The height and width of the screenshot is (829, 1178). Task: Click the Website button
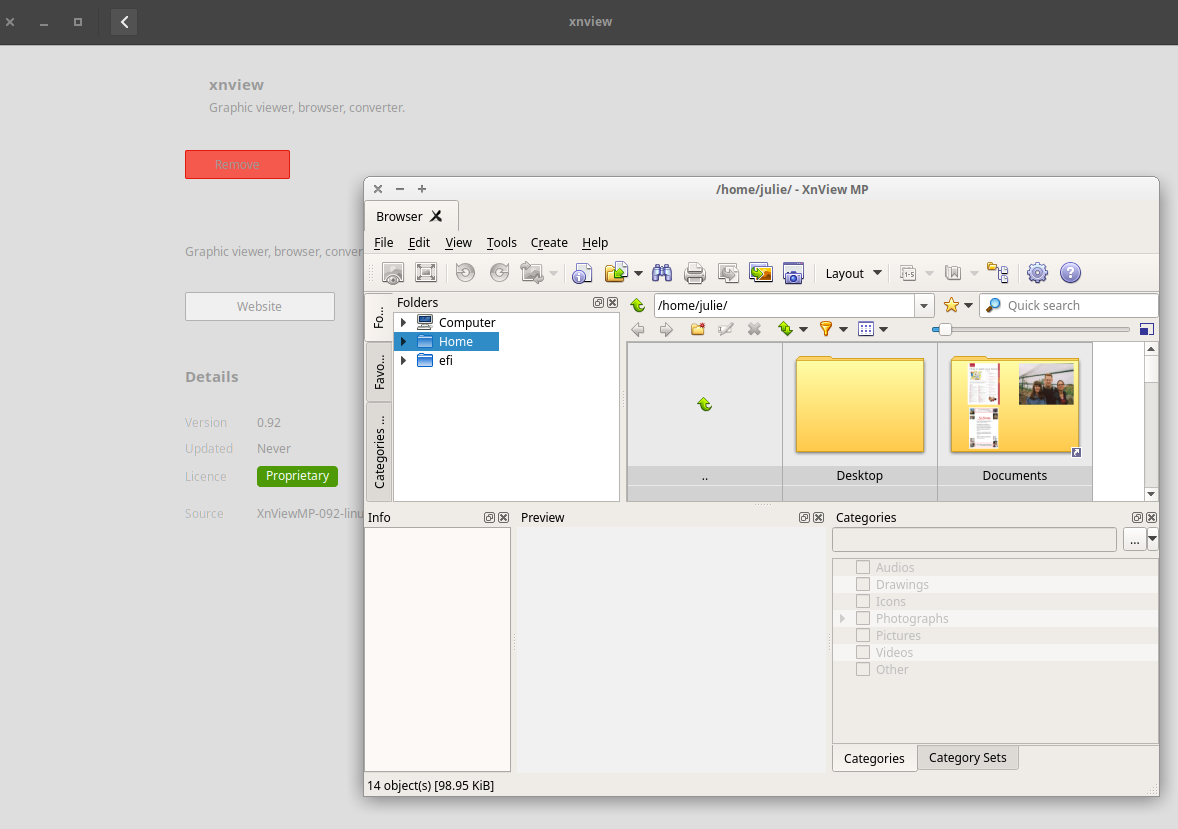[259, 307]
